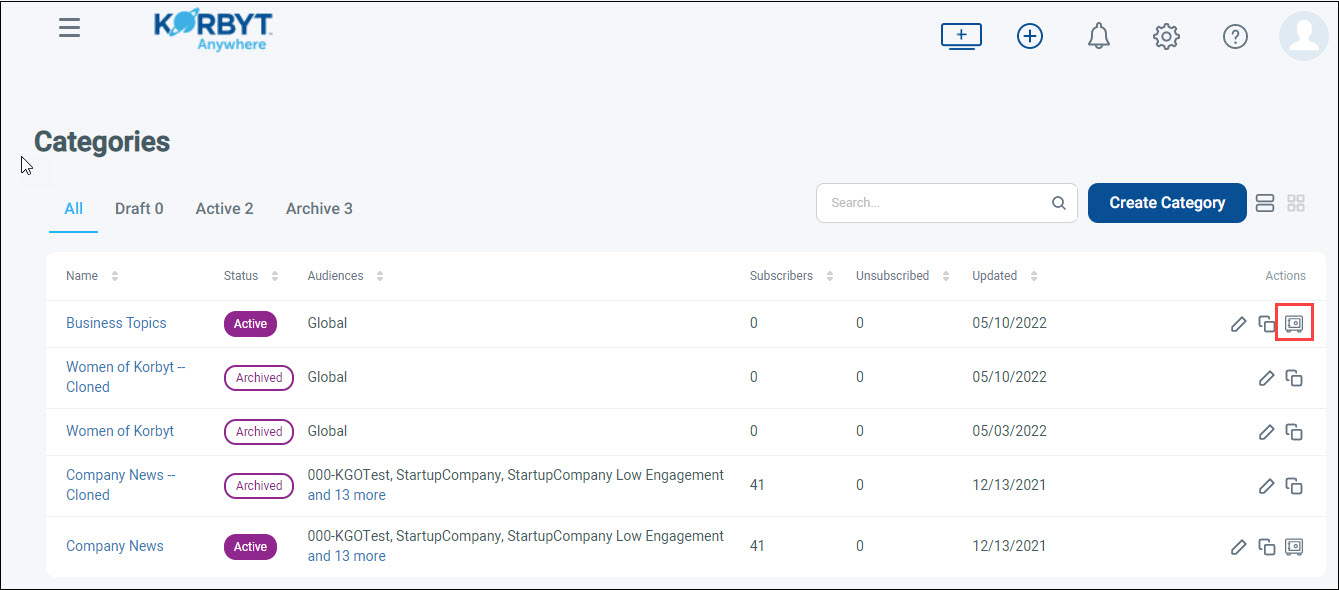Click the category search field

point(935,203)
